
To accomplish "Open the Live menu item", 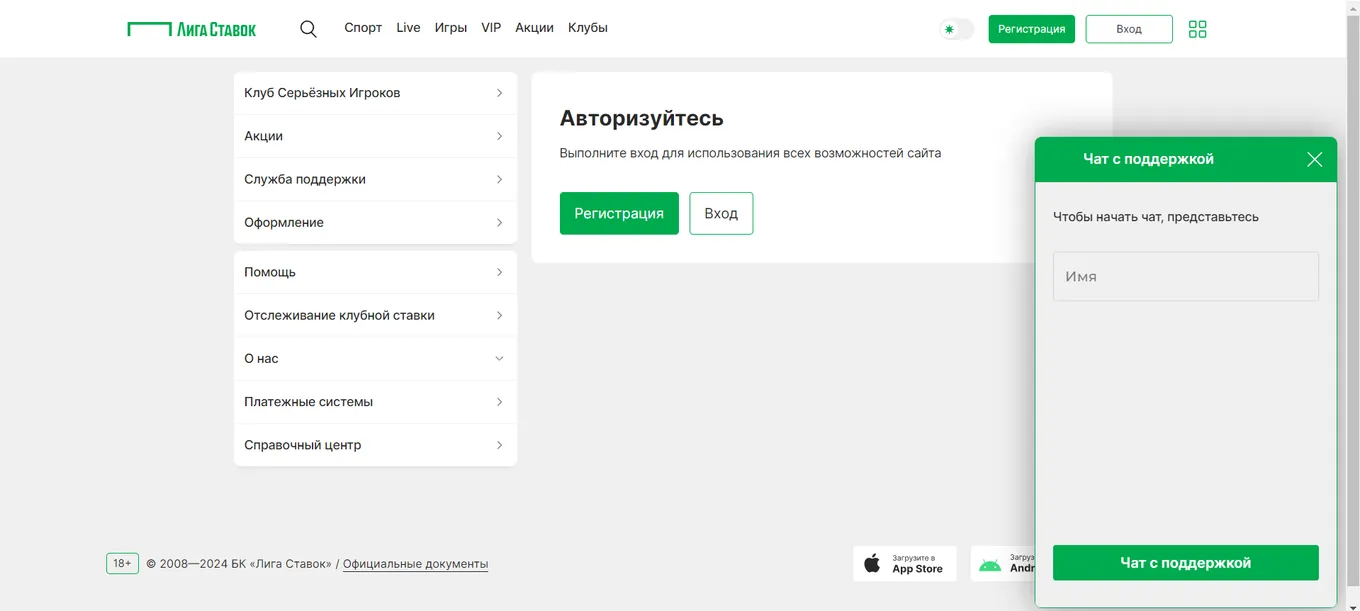I will (x=408, y=28).
